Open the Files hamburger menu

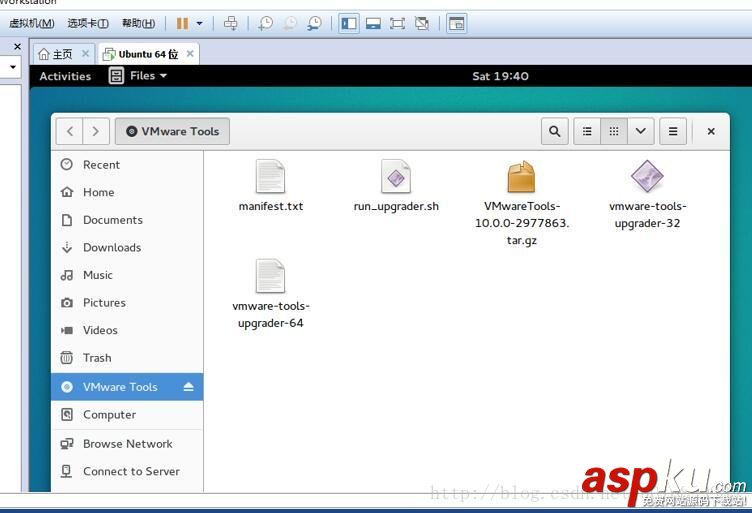tap(673, 131)
